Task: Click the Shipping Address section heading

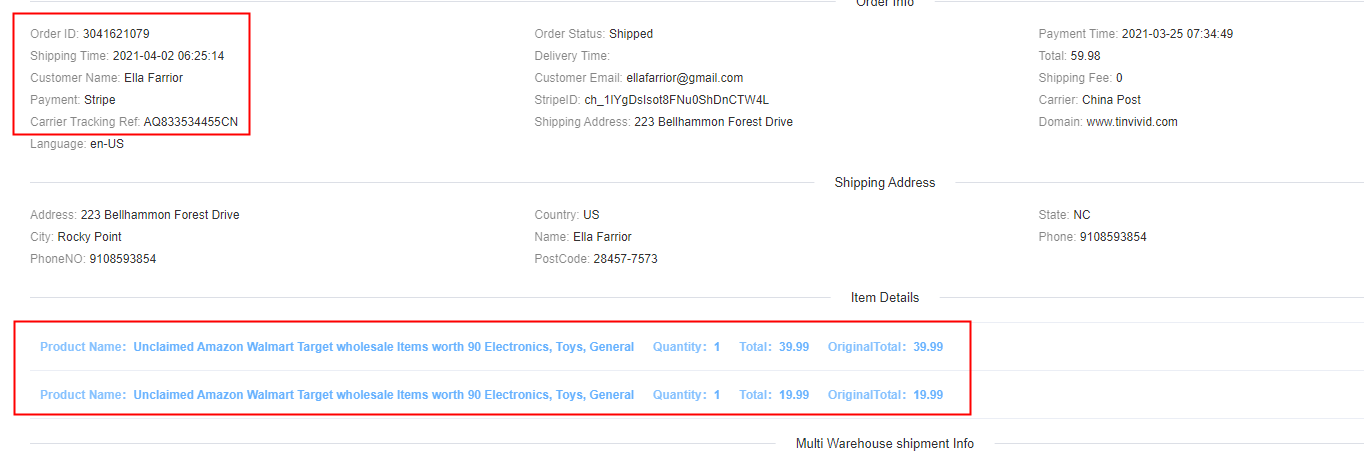Action: 885,183
